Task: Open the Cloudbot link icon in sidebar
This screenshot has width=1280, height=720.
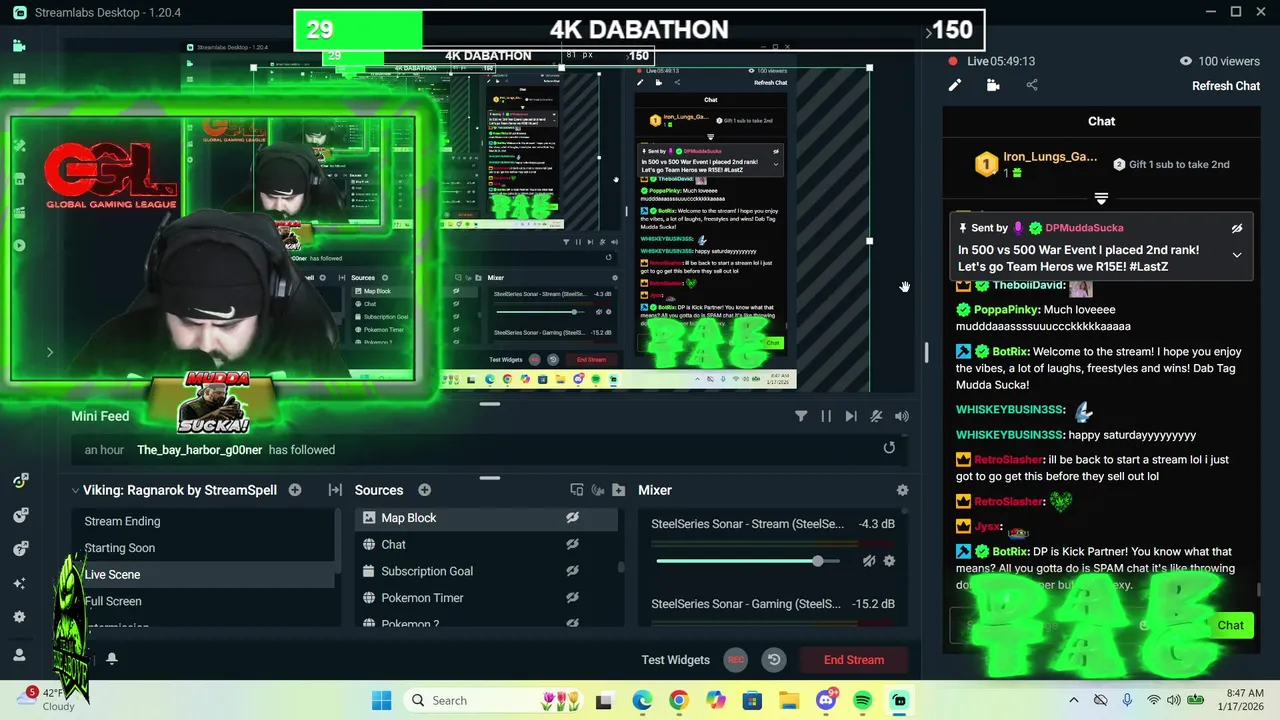Action: point(20,515)
